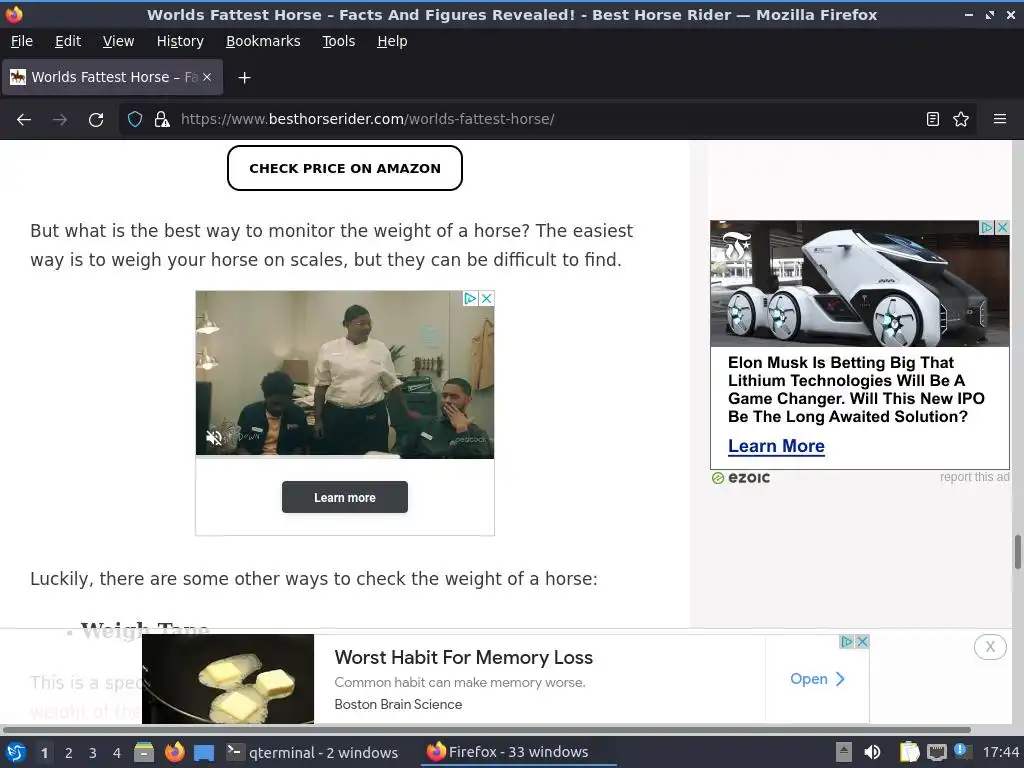The height and width of the screenshot is (768, 1024).
Task: Select the Worlds Fattest Horse tab
Action: click(x=112, y=77)
